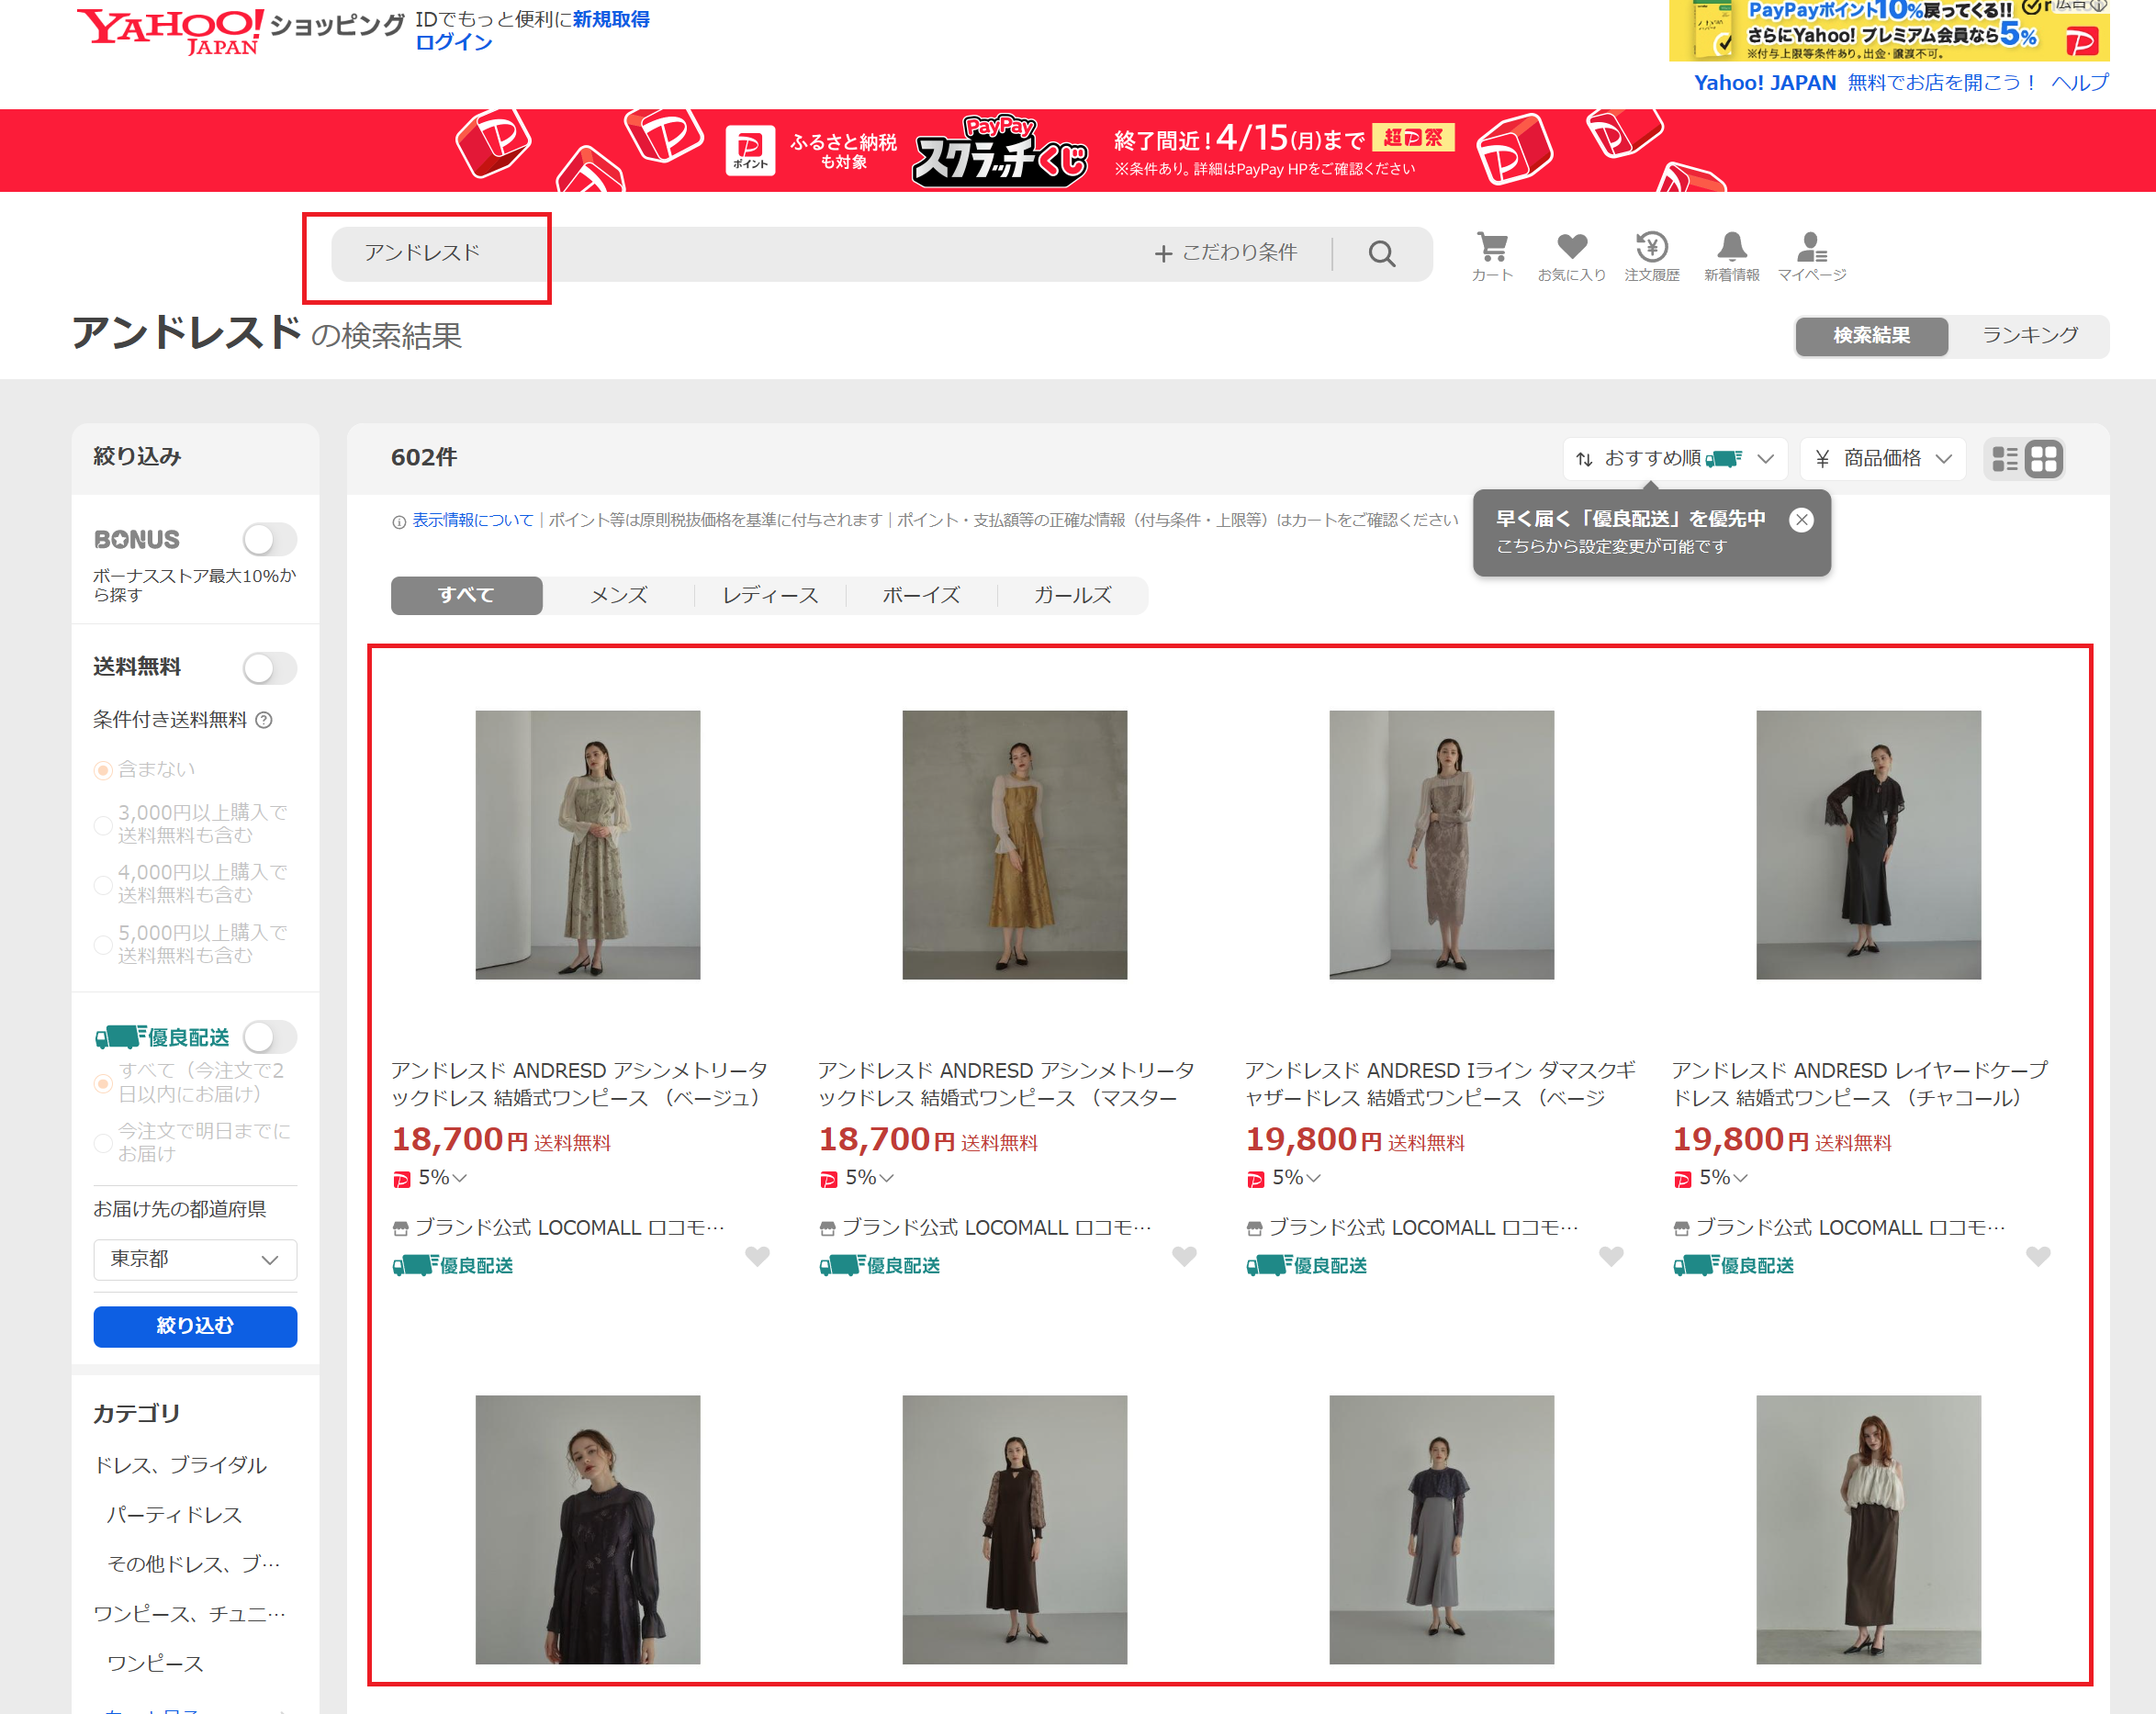This screenshot has width=2156, height=1714.
Task: Switch to list view layout icon
Action: pos(2005,459)
